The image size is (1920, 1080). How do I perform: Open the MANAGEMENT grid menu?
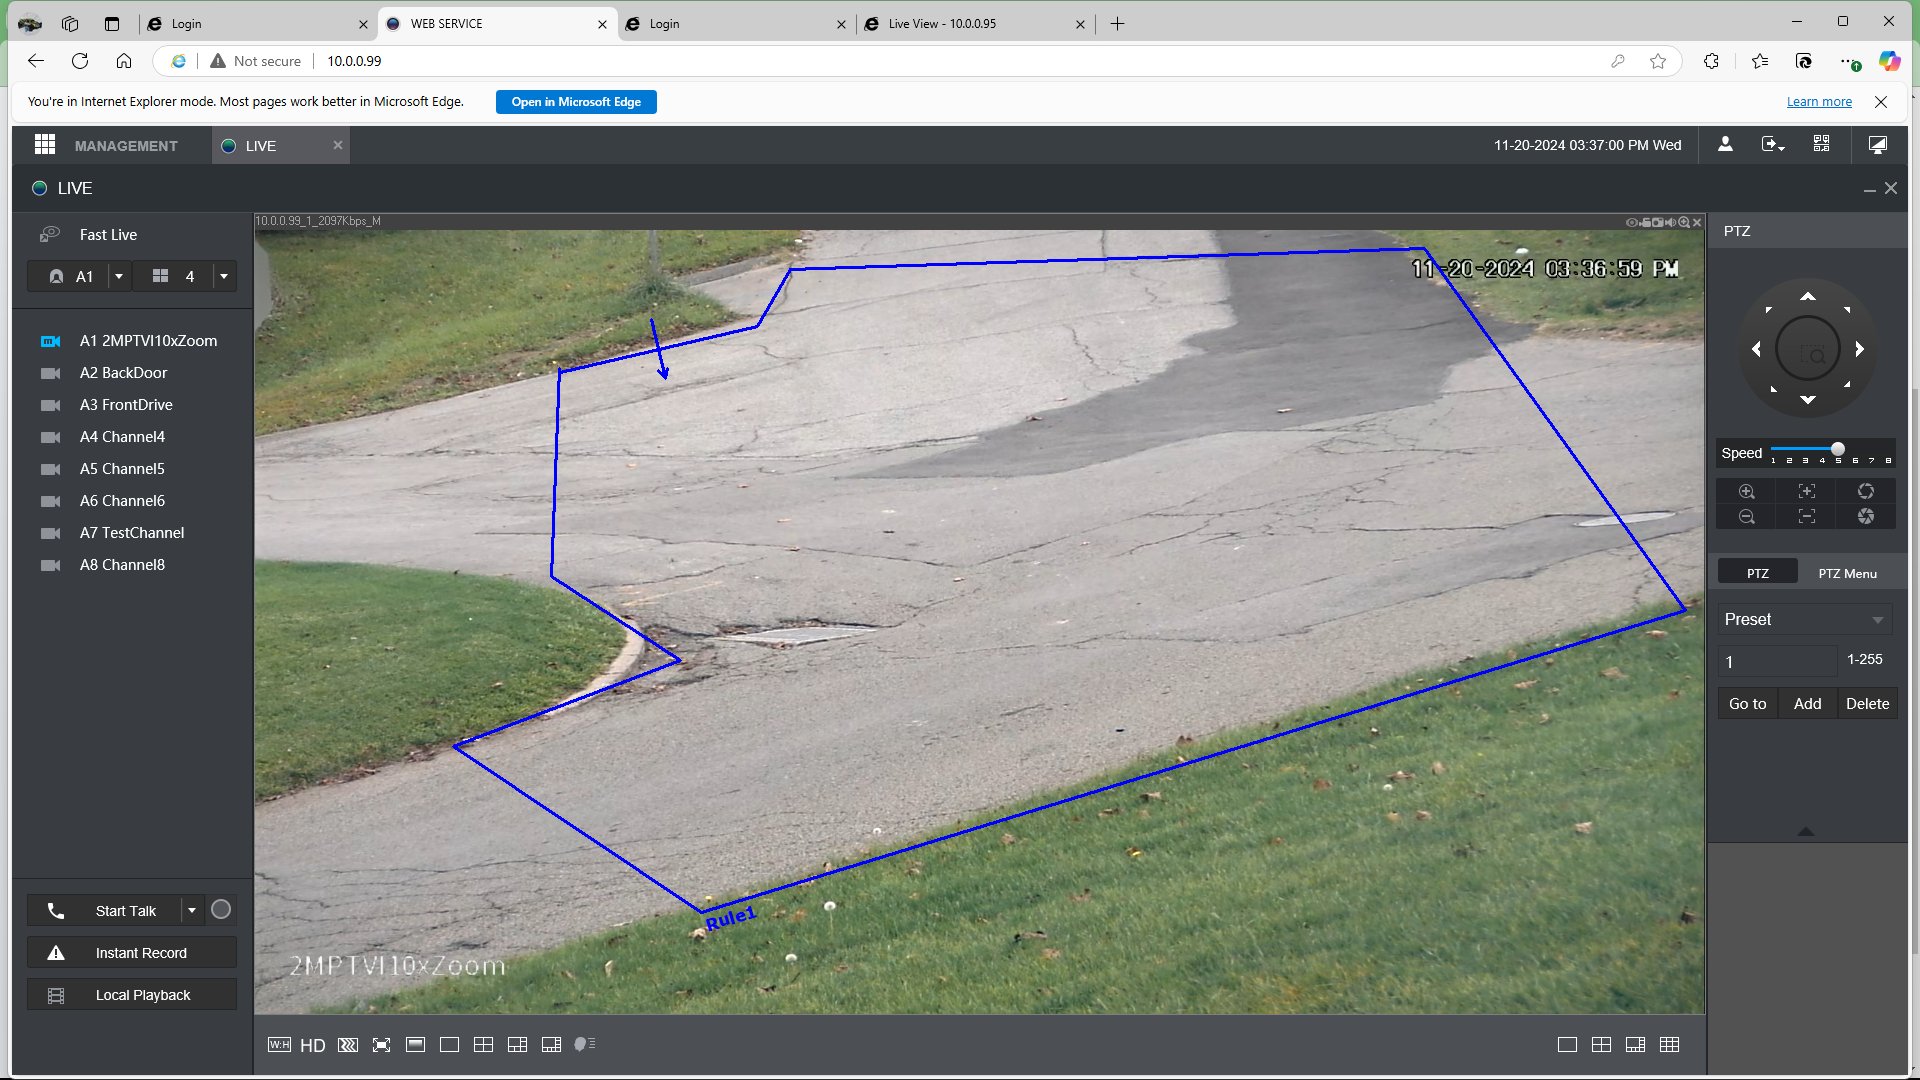tap(45, 145)
